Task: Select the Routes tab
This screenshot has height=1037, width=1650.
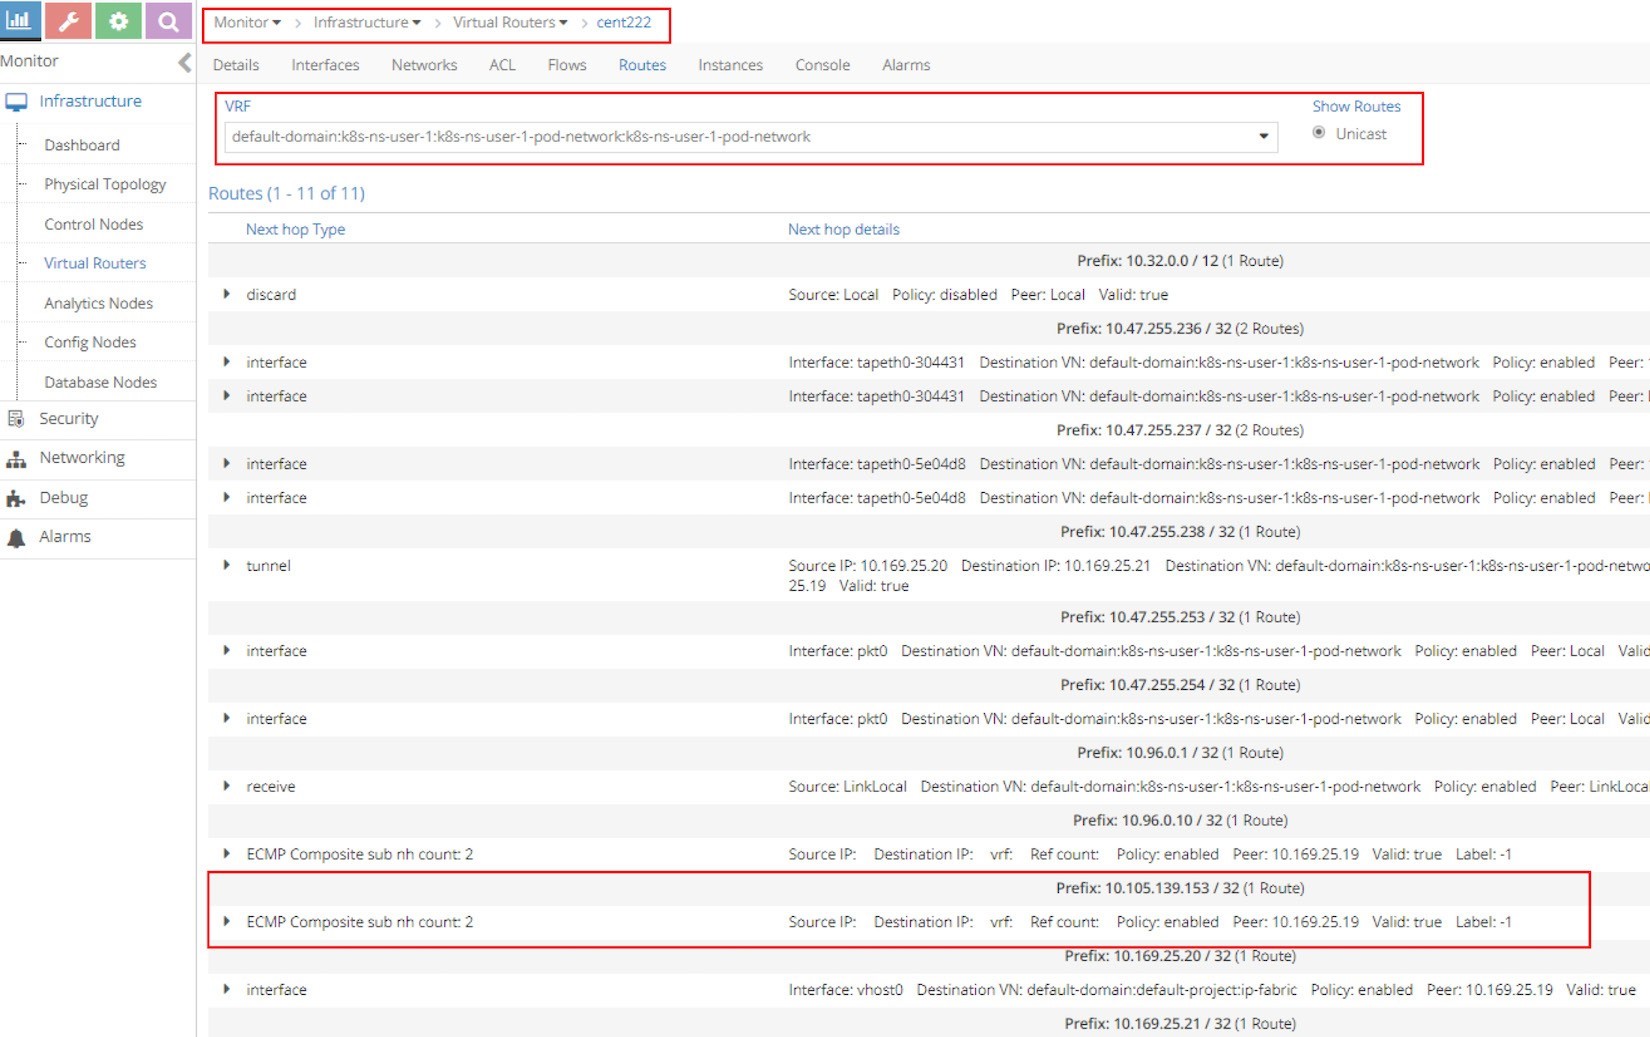Action: click(642, 65)
